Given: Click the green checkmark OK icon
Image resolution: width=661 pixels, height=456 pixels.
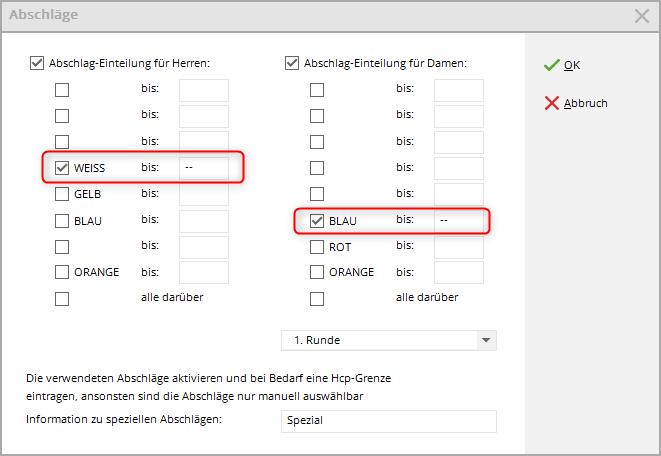Looking at the screenshot, I should pyautogui.click(x=550, y=65).
